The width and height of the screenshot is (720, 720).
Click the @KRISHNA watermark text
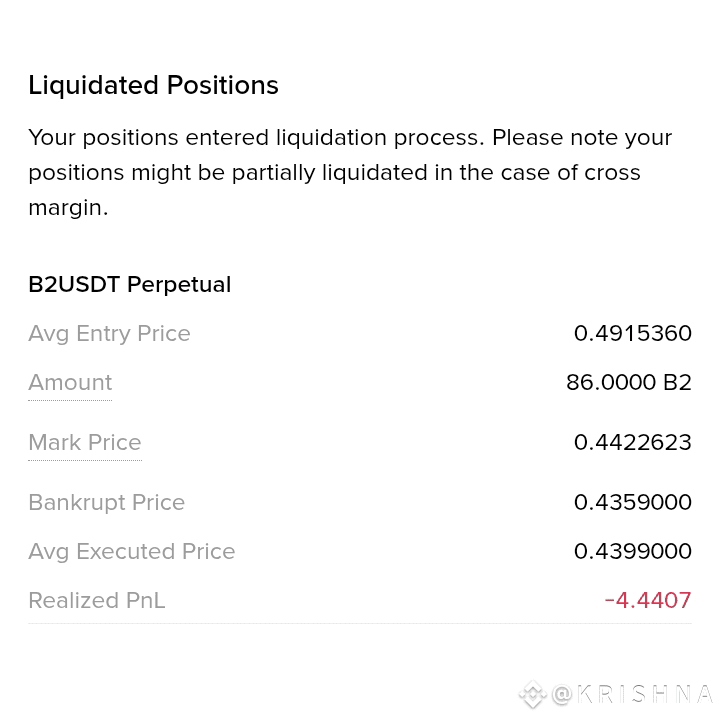(x=632, y=695)
